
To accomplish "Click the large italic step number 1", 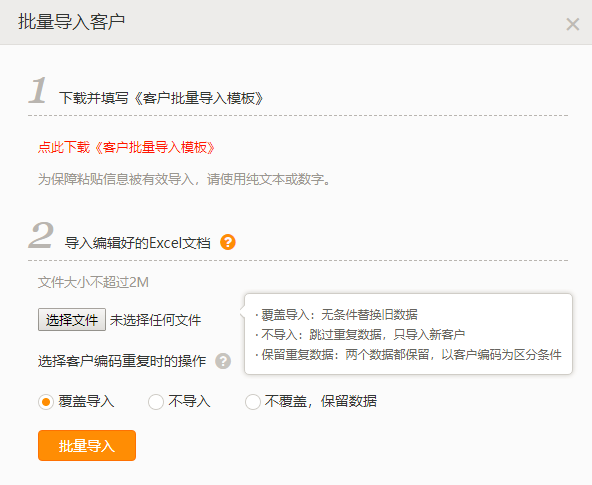I will [x=38, y=90].
